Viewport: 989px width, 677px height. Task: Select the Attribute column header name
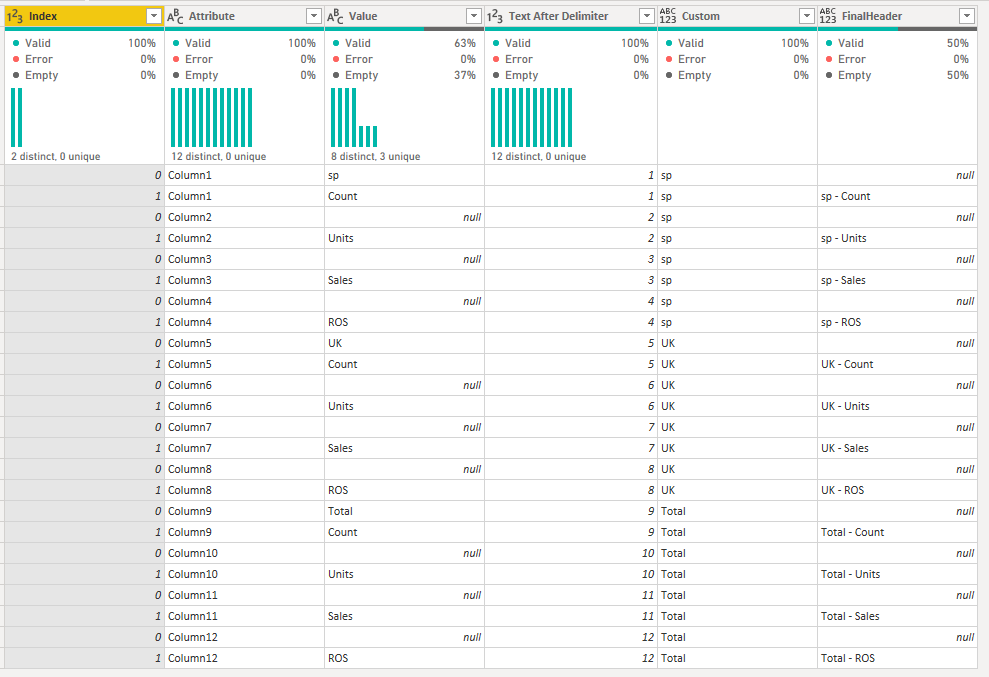pyautogui.click(x=212, y=16)
